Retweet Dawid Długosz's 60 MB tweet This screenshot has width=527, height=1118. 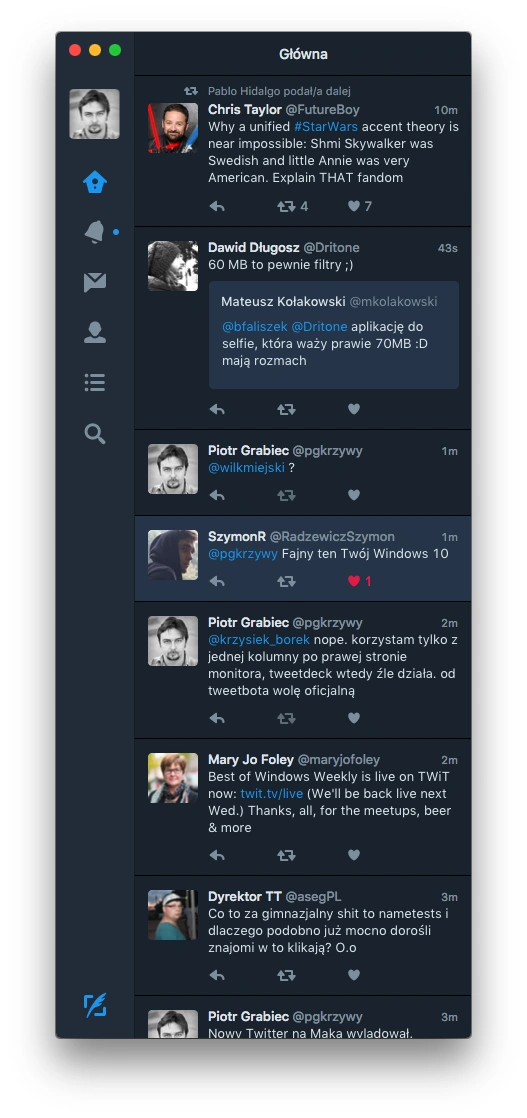pyautogui.click(x=286, y=409)
